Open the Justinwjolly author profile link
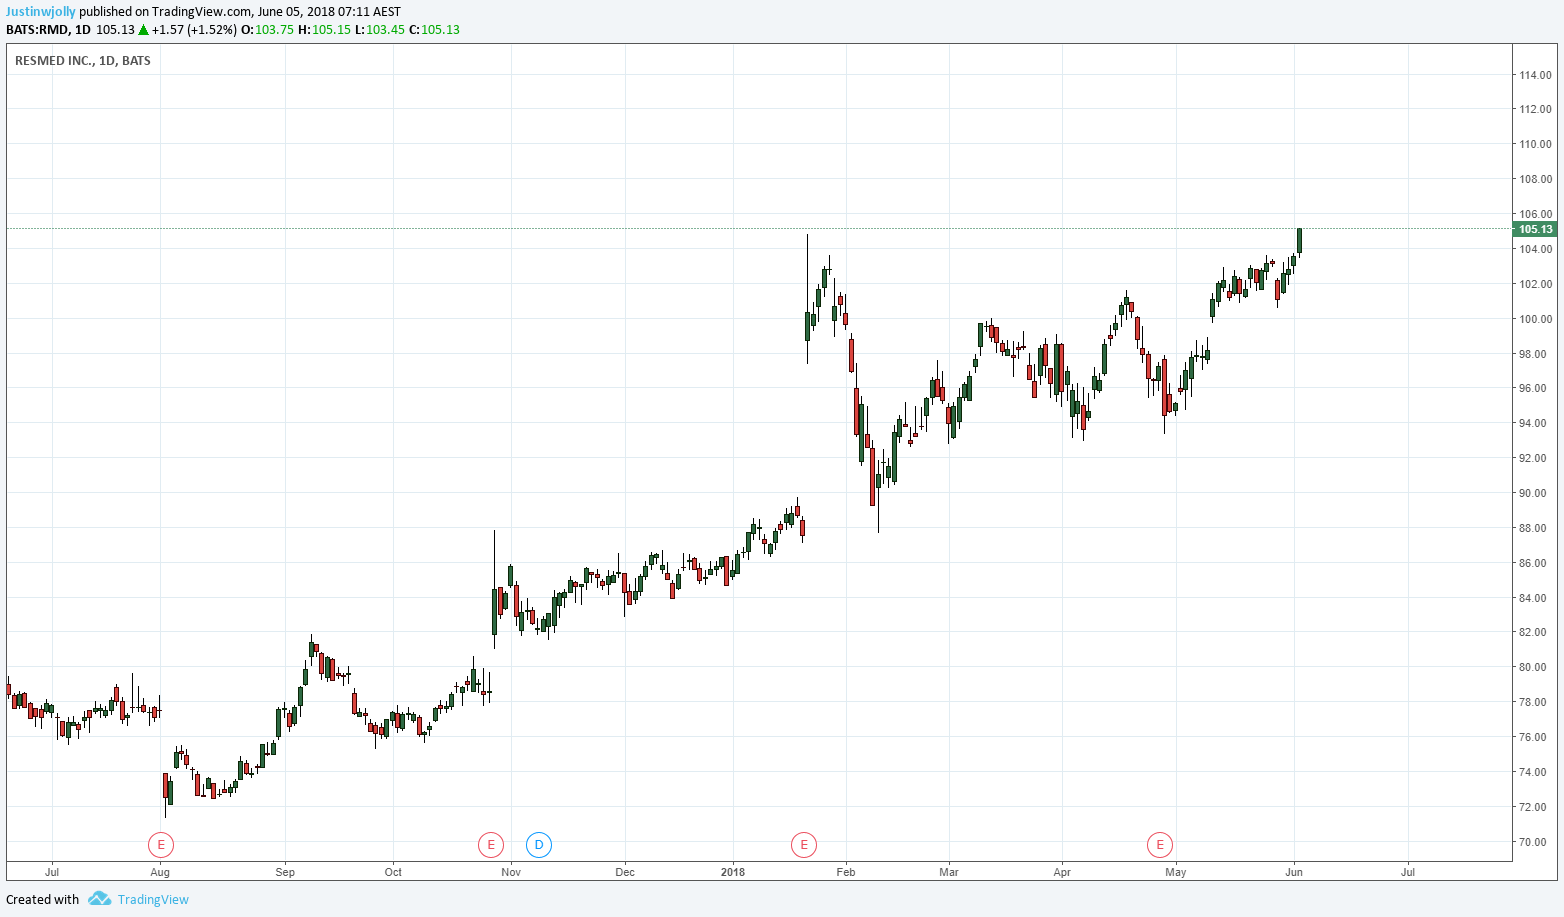The width and height of the screenshot is (1564, 917). click(x=41, y=12)
